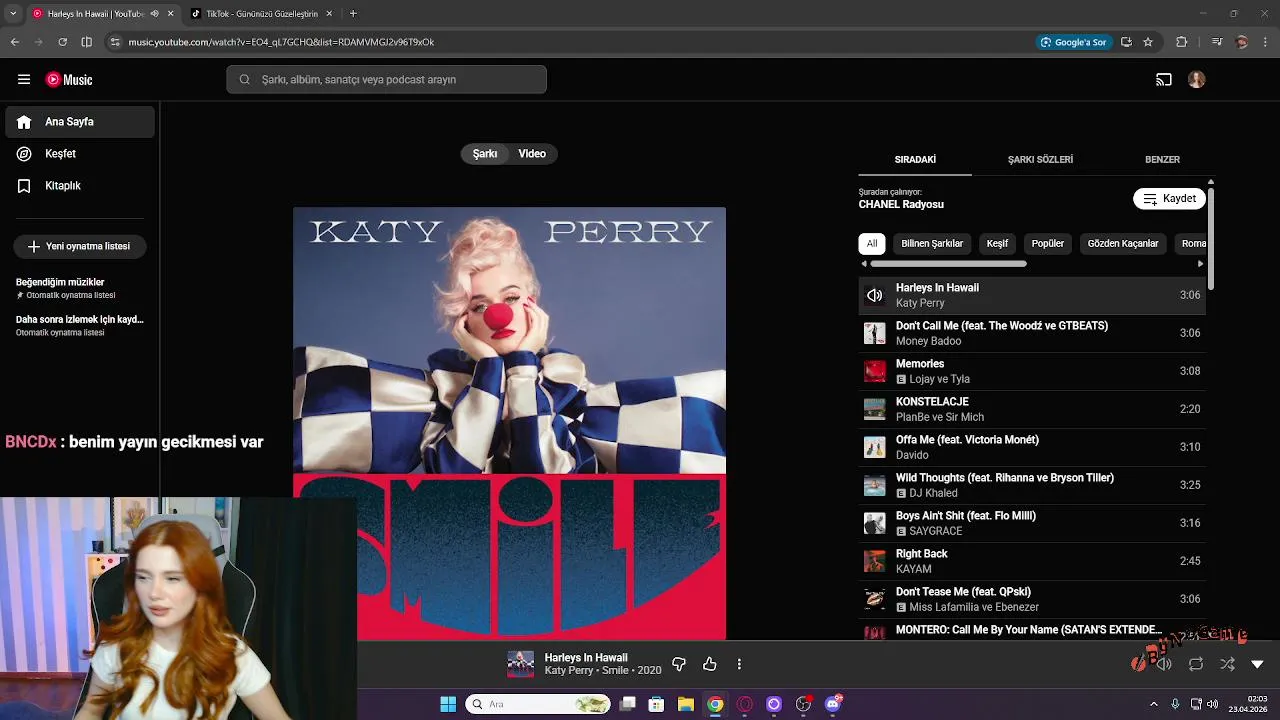Viewport: 1280px width, 720px height.
Task: Like Harleys In Hawaii with thumbs up
Action: point(710,664)
